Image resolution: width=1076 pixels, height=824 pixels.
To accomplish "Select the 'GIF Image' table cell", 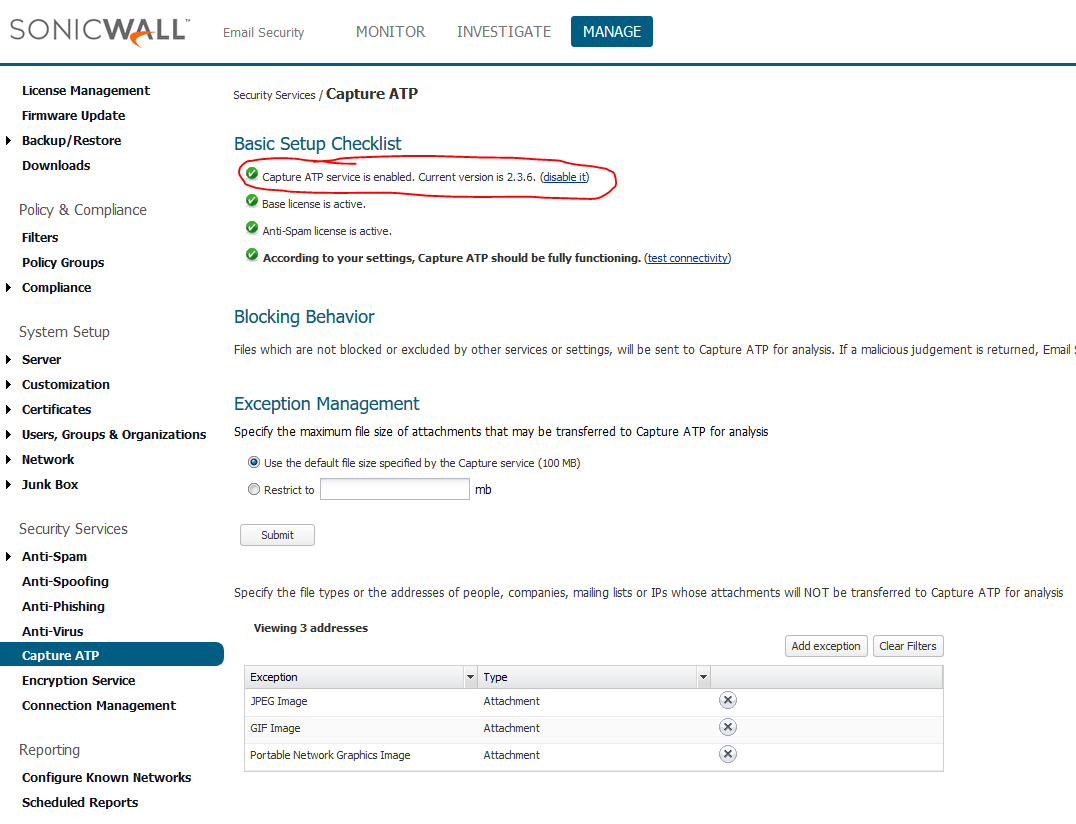I will coord(275,728).
